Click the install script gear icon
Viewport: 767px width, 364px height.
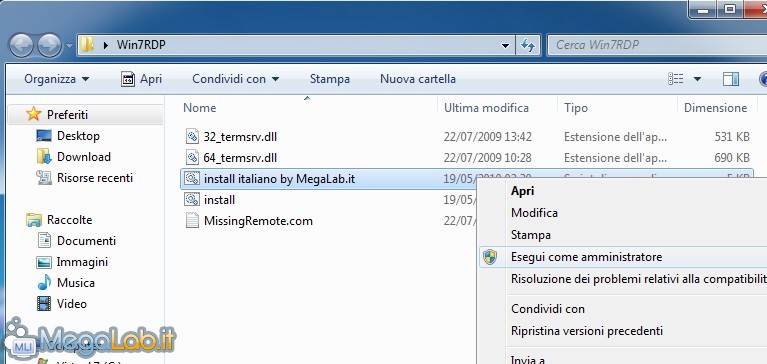[192, 200]
